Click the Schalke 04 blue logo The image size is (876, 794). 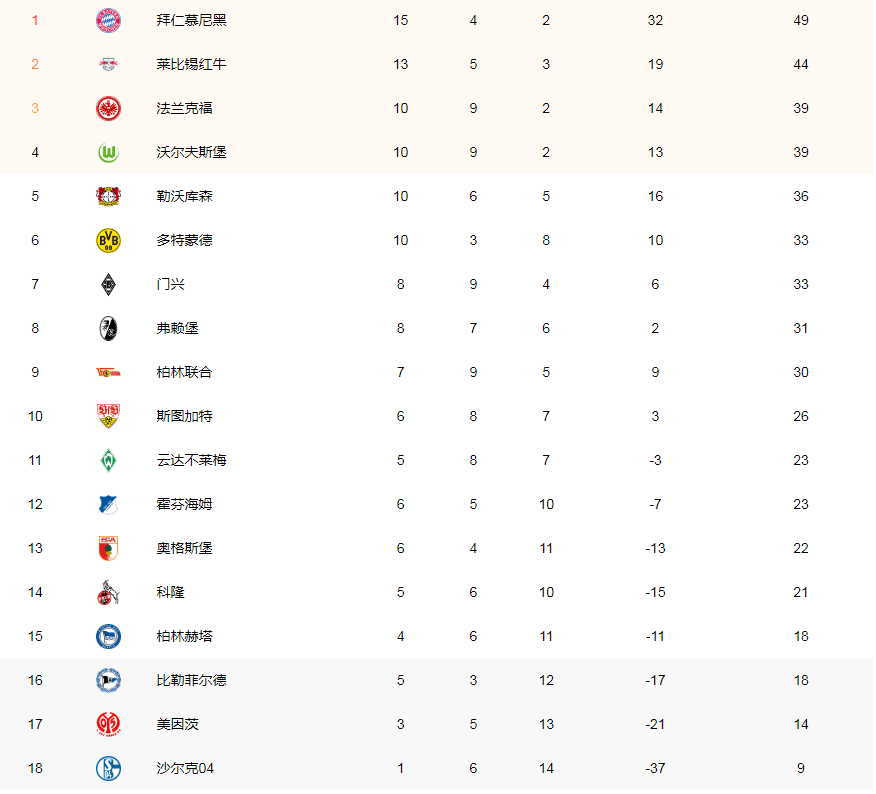(108, 768)
